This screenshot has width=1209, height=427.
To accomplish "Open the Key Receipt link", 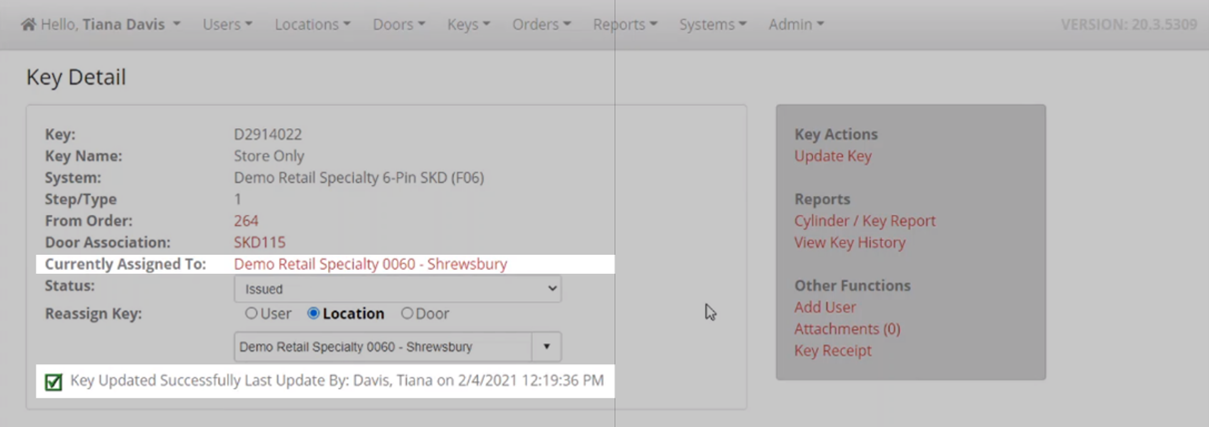I will pyautogui.click(x=833, y=351).
